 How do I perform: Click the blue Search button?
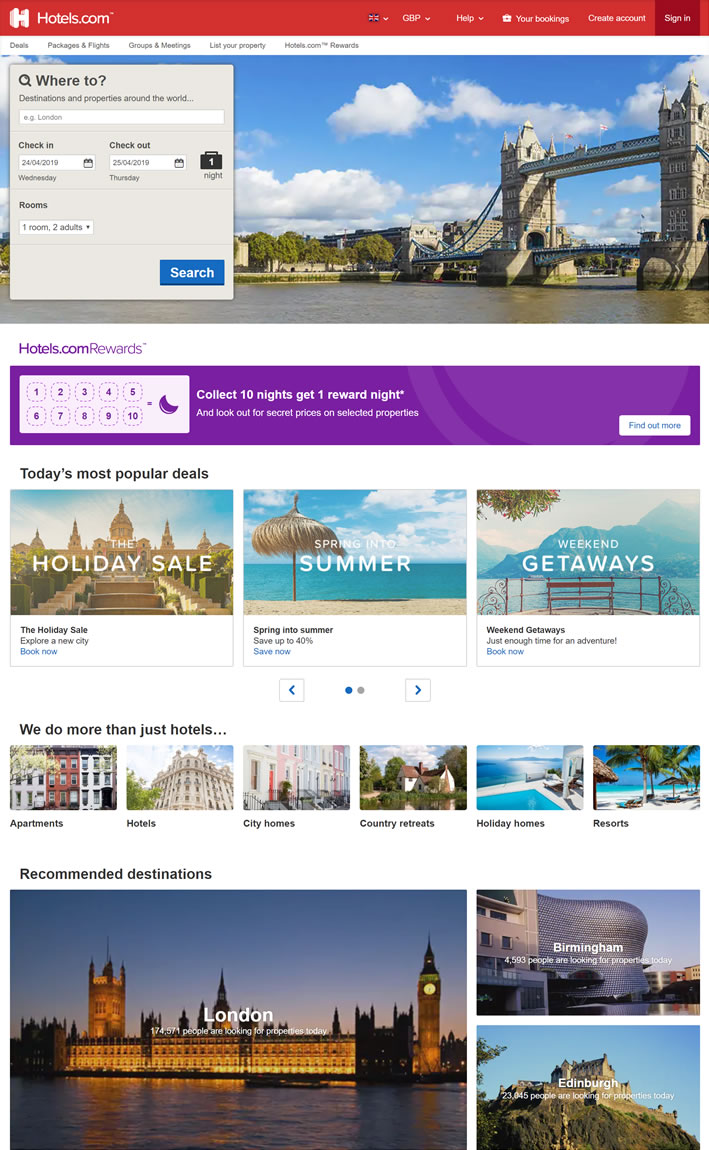pos(192,273)
